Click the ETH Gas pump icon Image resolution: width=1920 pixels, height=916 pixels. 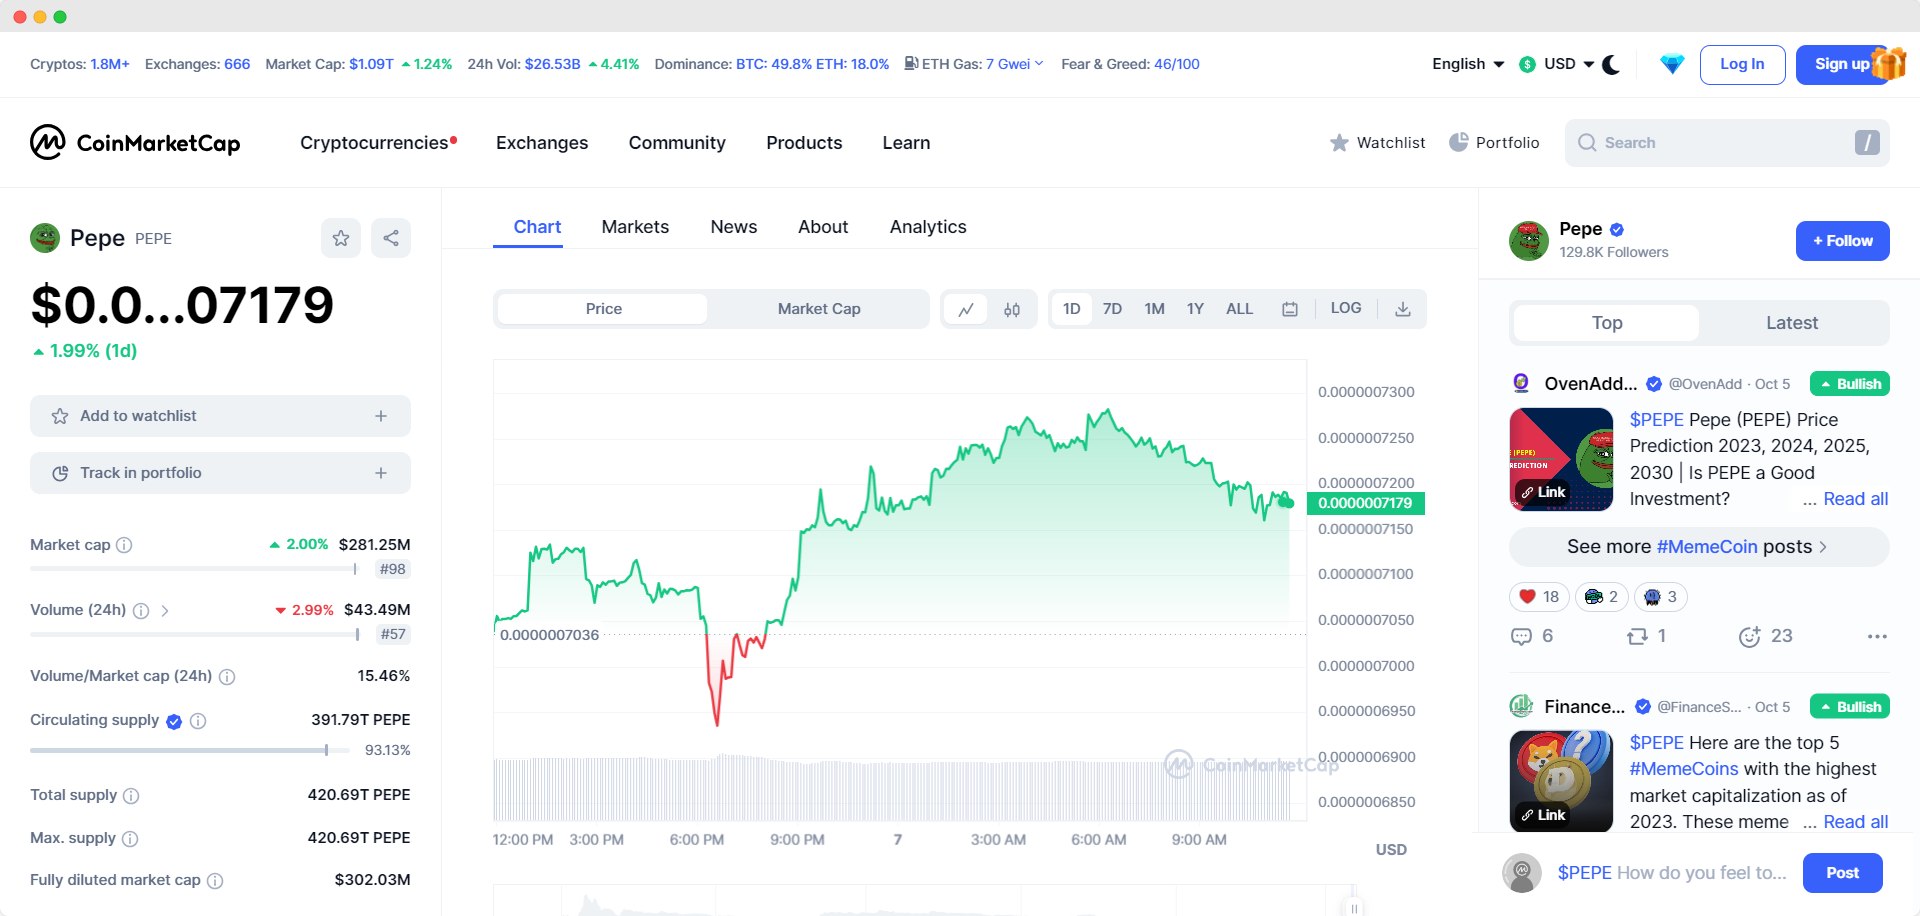[x=911, y=63]
